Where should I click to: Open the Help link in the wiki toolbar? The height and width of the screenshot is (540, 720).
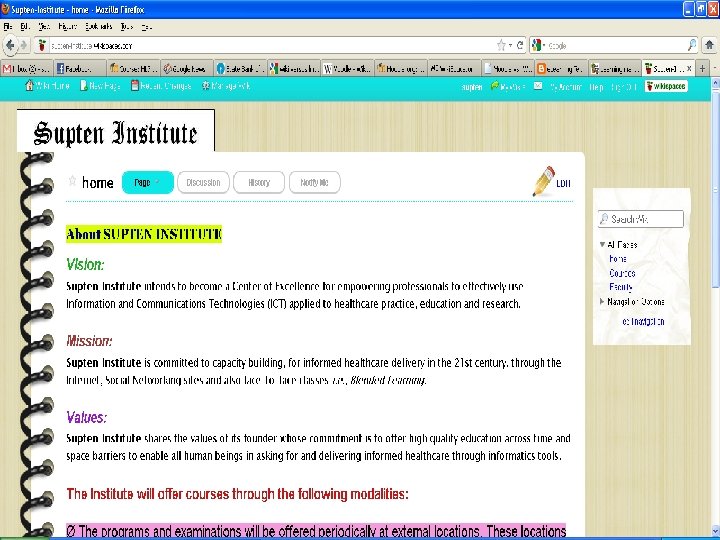pos(596,86)
